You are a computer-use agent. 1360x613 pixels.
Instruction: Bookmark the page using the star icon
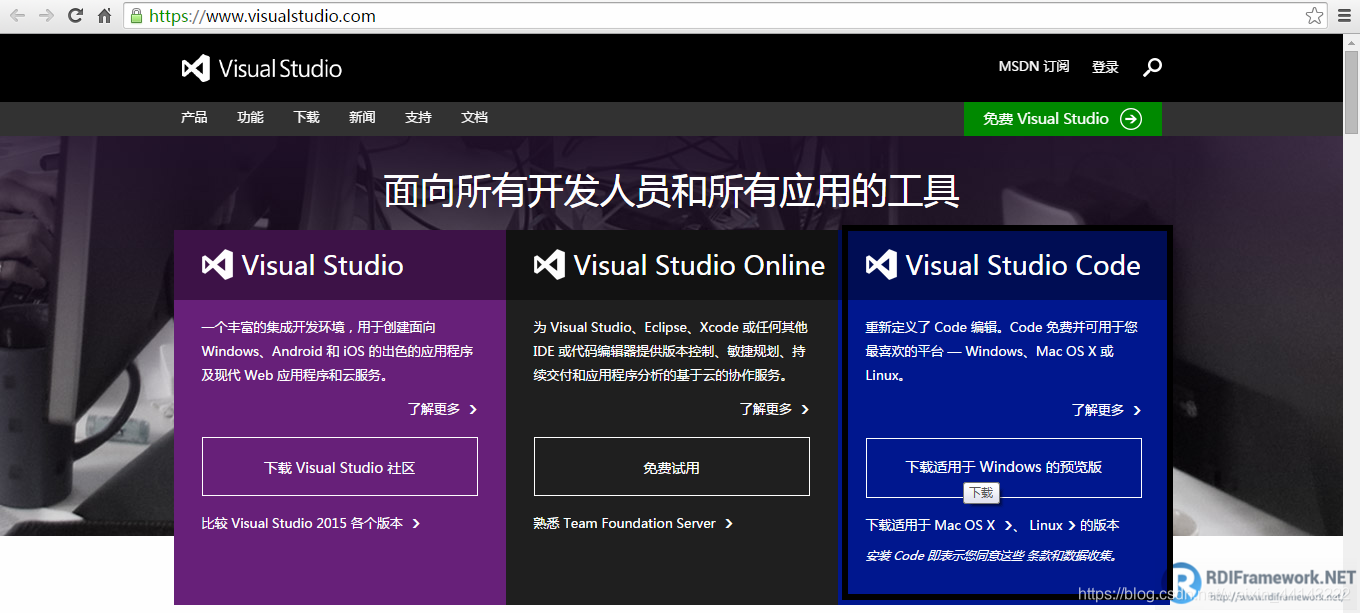[x=1315, y=15]
